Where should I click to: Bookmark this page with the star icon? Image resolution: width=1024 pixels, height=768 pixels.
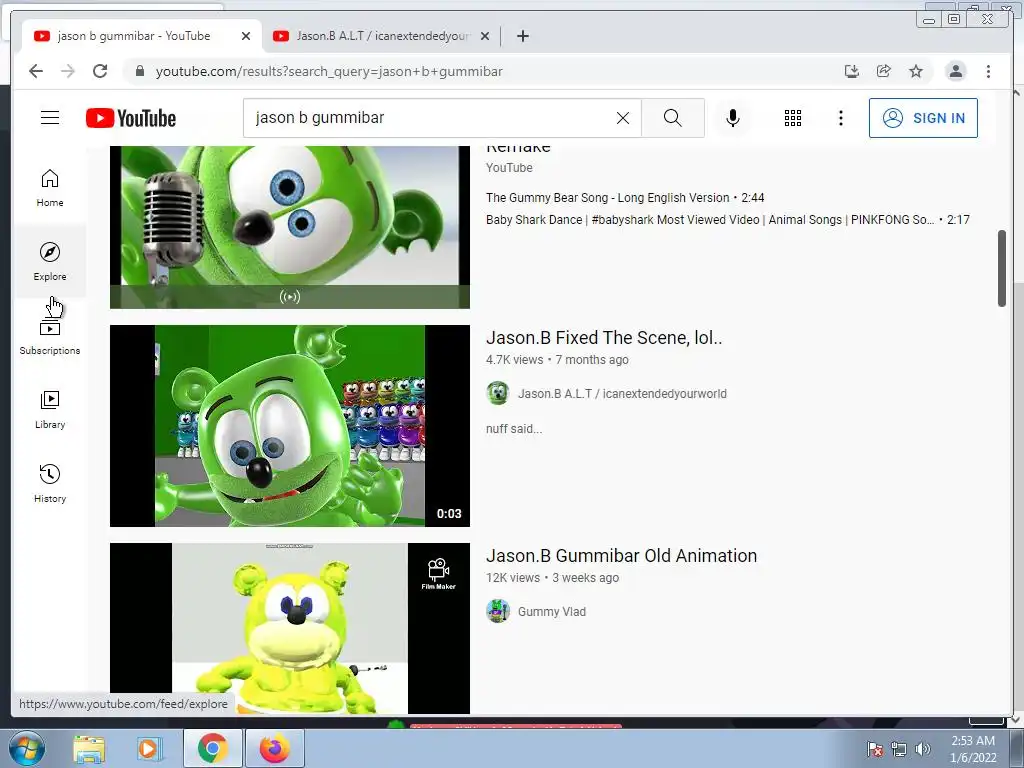click(916, 71)
